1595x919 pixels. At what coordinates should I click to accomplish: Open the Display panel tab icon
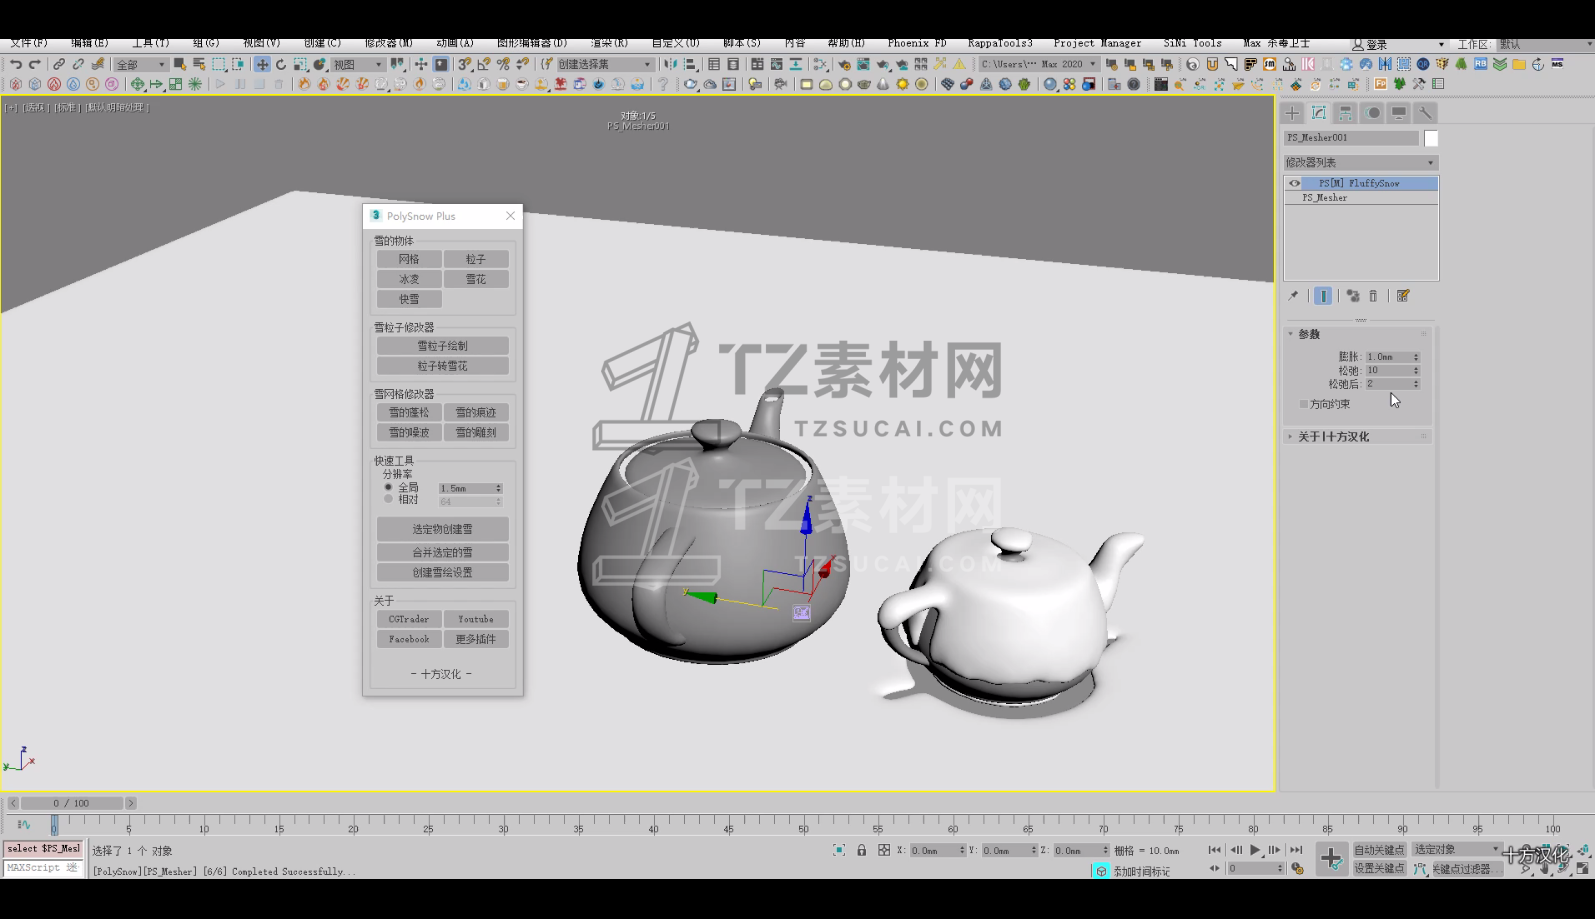coord(1399,113)
